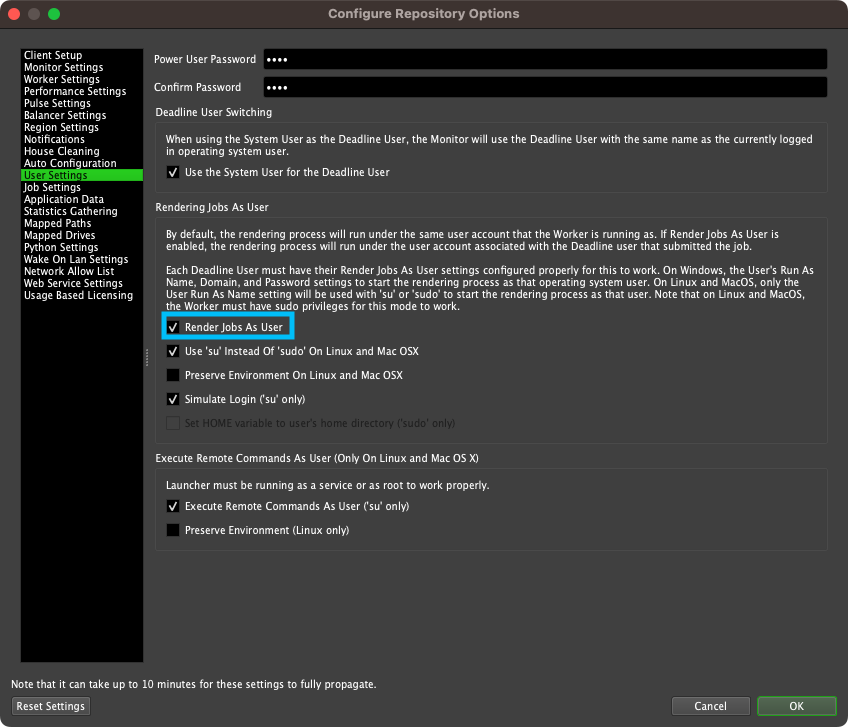Click the Power User Password field
This screenshot has width=848, height=727.
[x=545, y=60]
